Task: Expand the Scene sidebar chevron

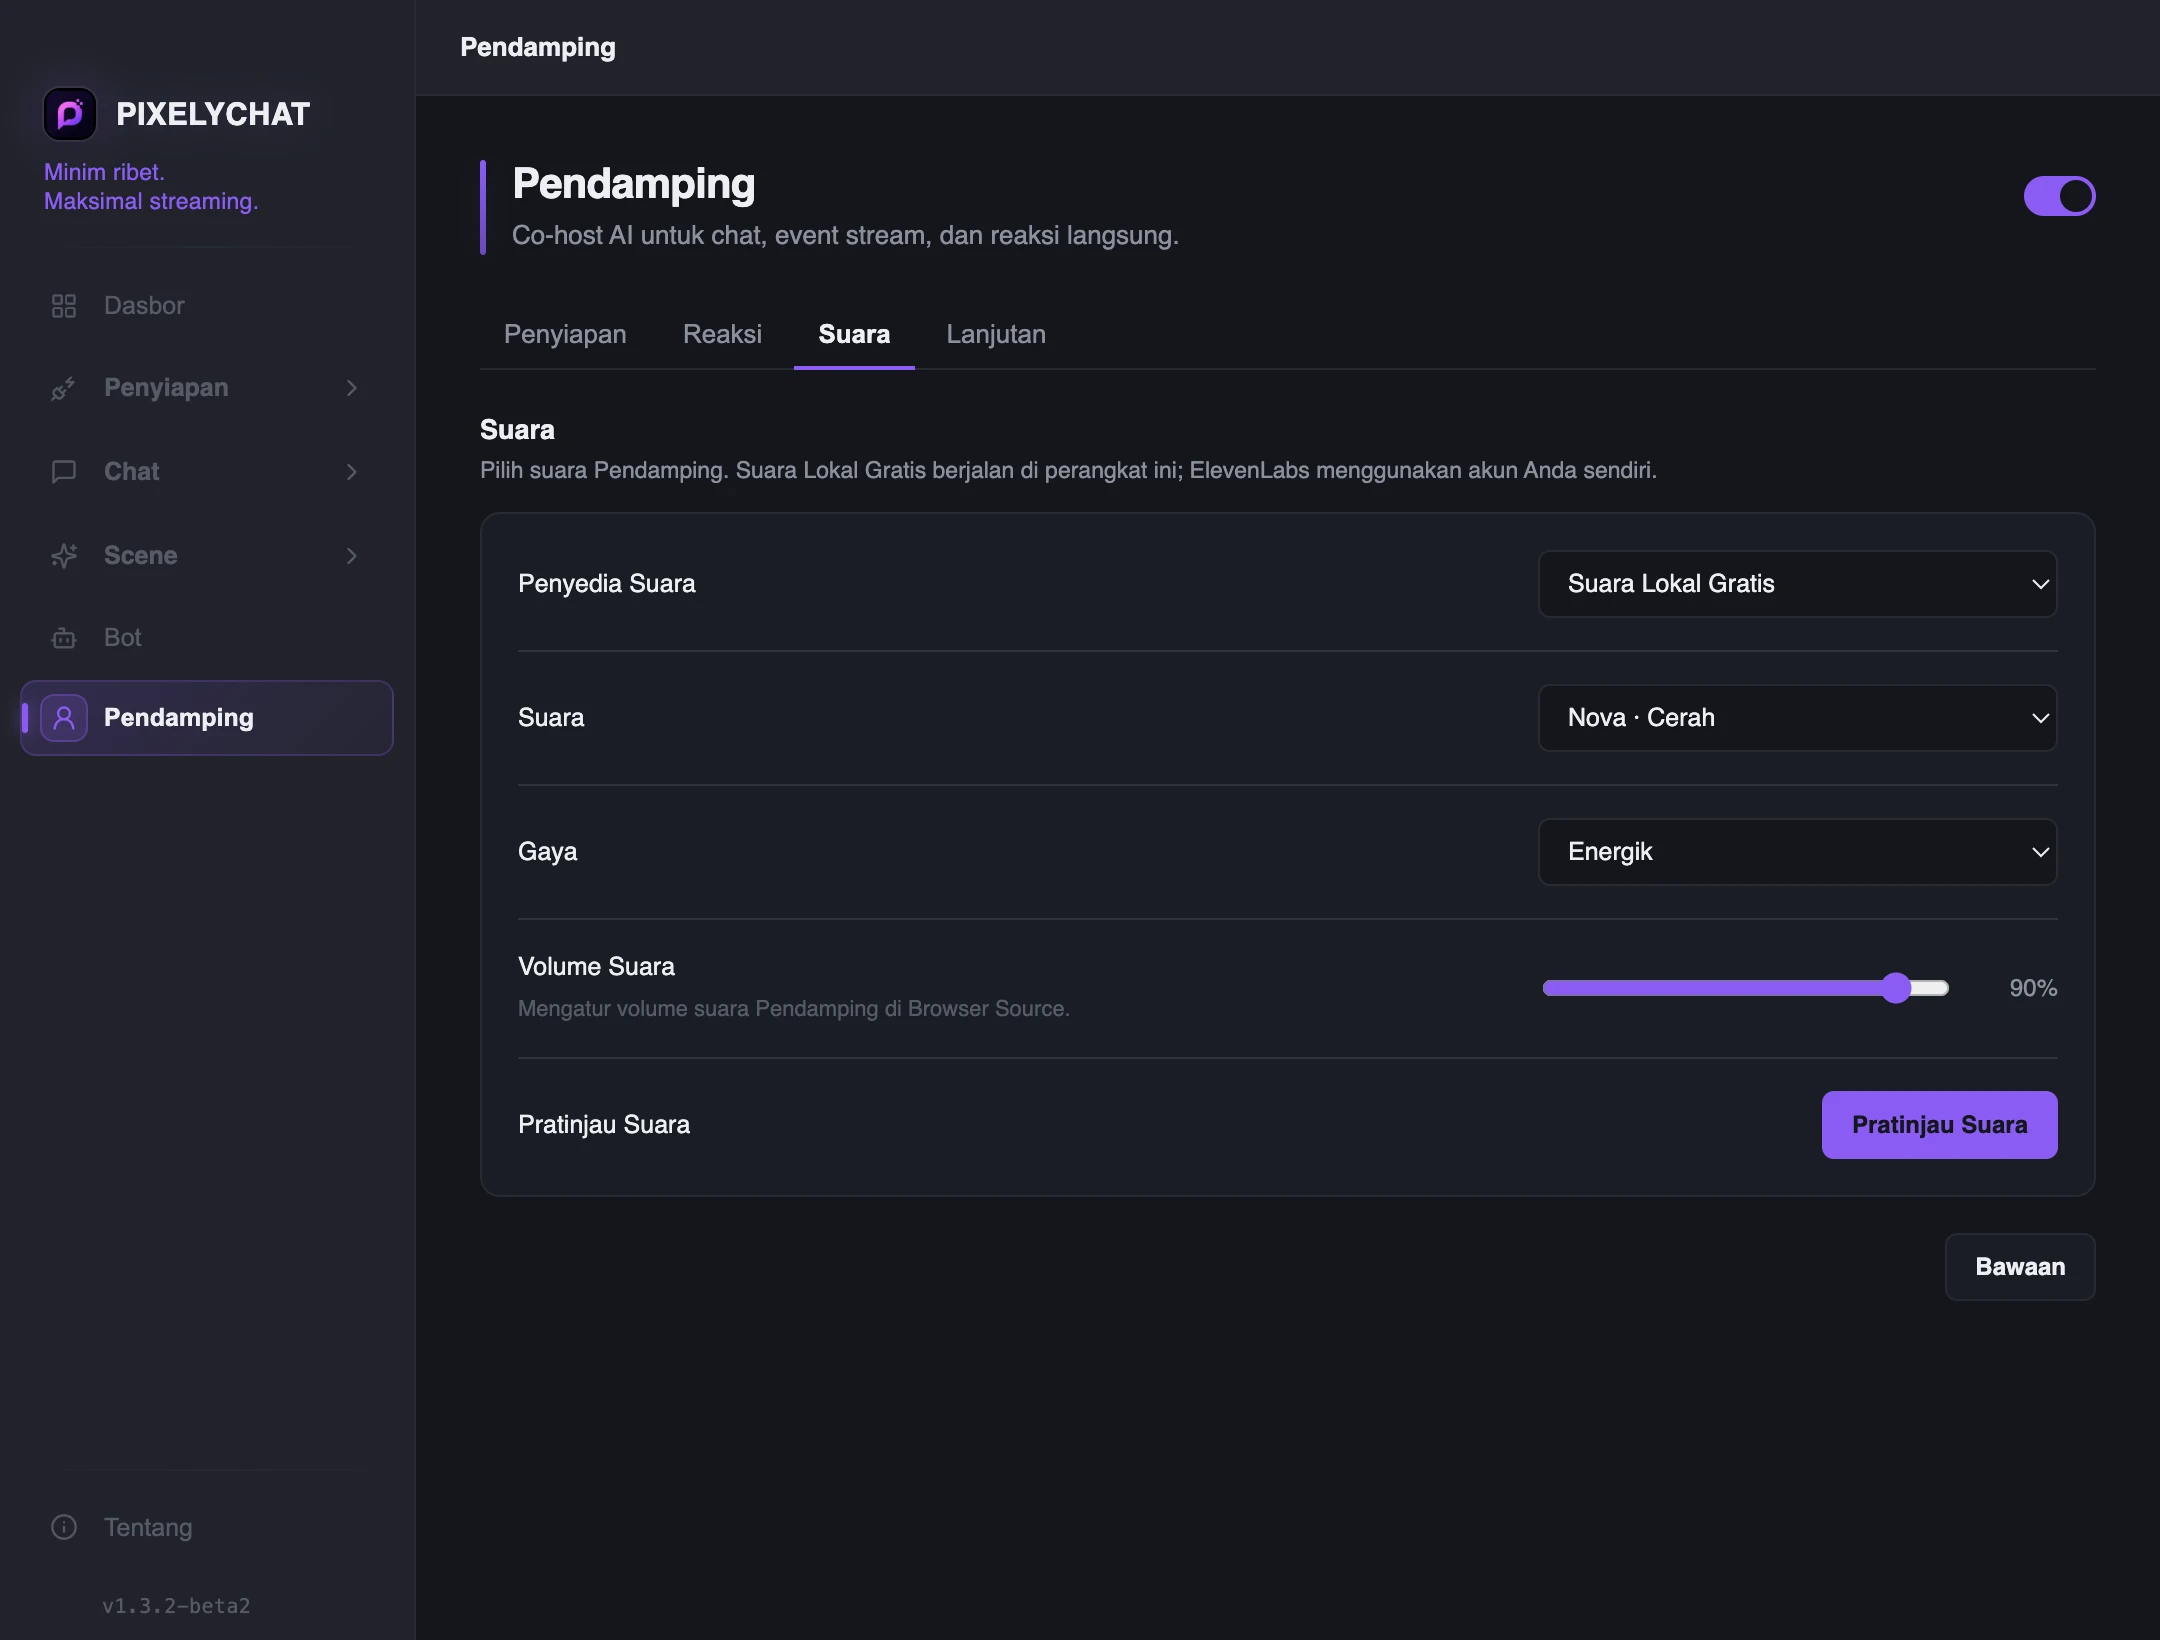Action: pyautogui.click(x=351, y=556)
